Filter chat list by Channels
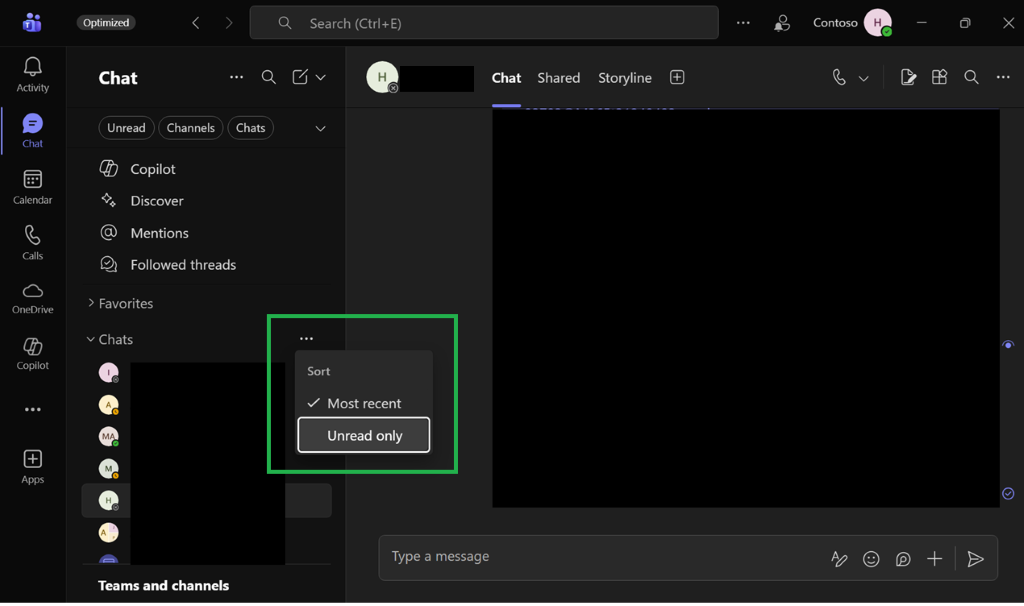Viewport: 1024px width, 606px height. click(191, 128)
